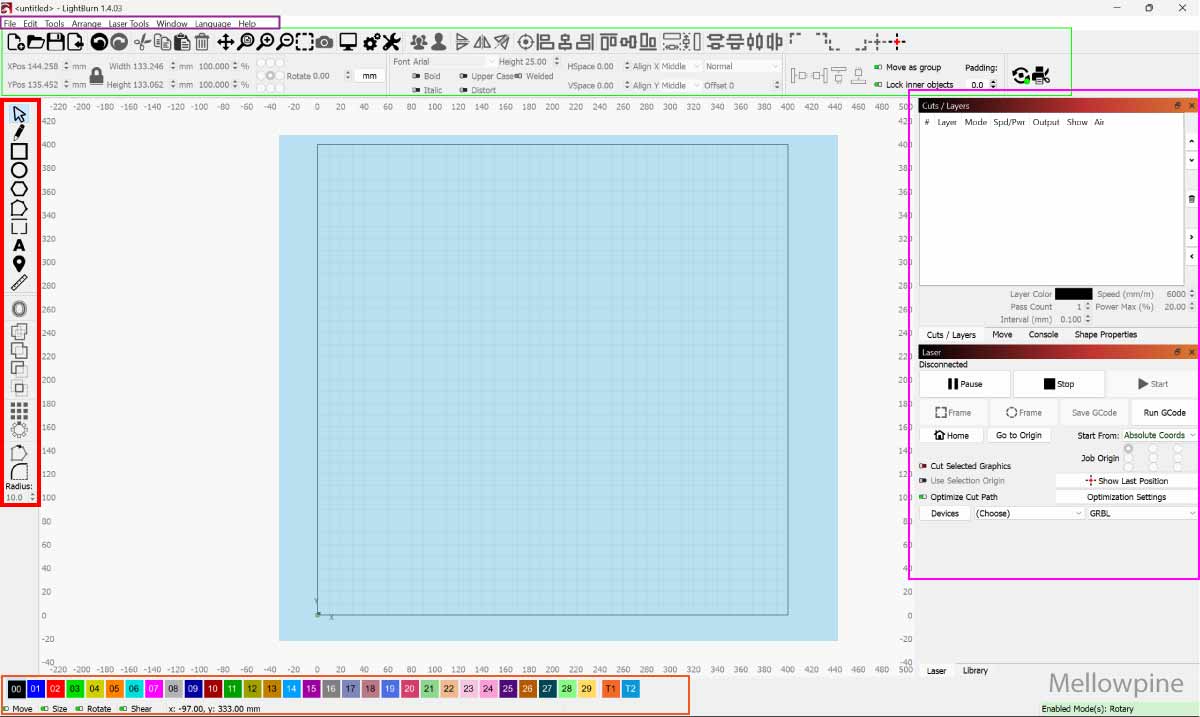Click the Delete trash can icon
This screenshot has height=717, width=1200.
(x=202, y=42)
